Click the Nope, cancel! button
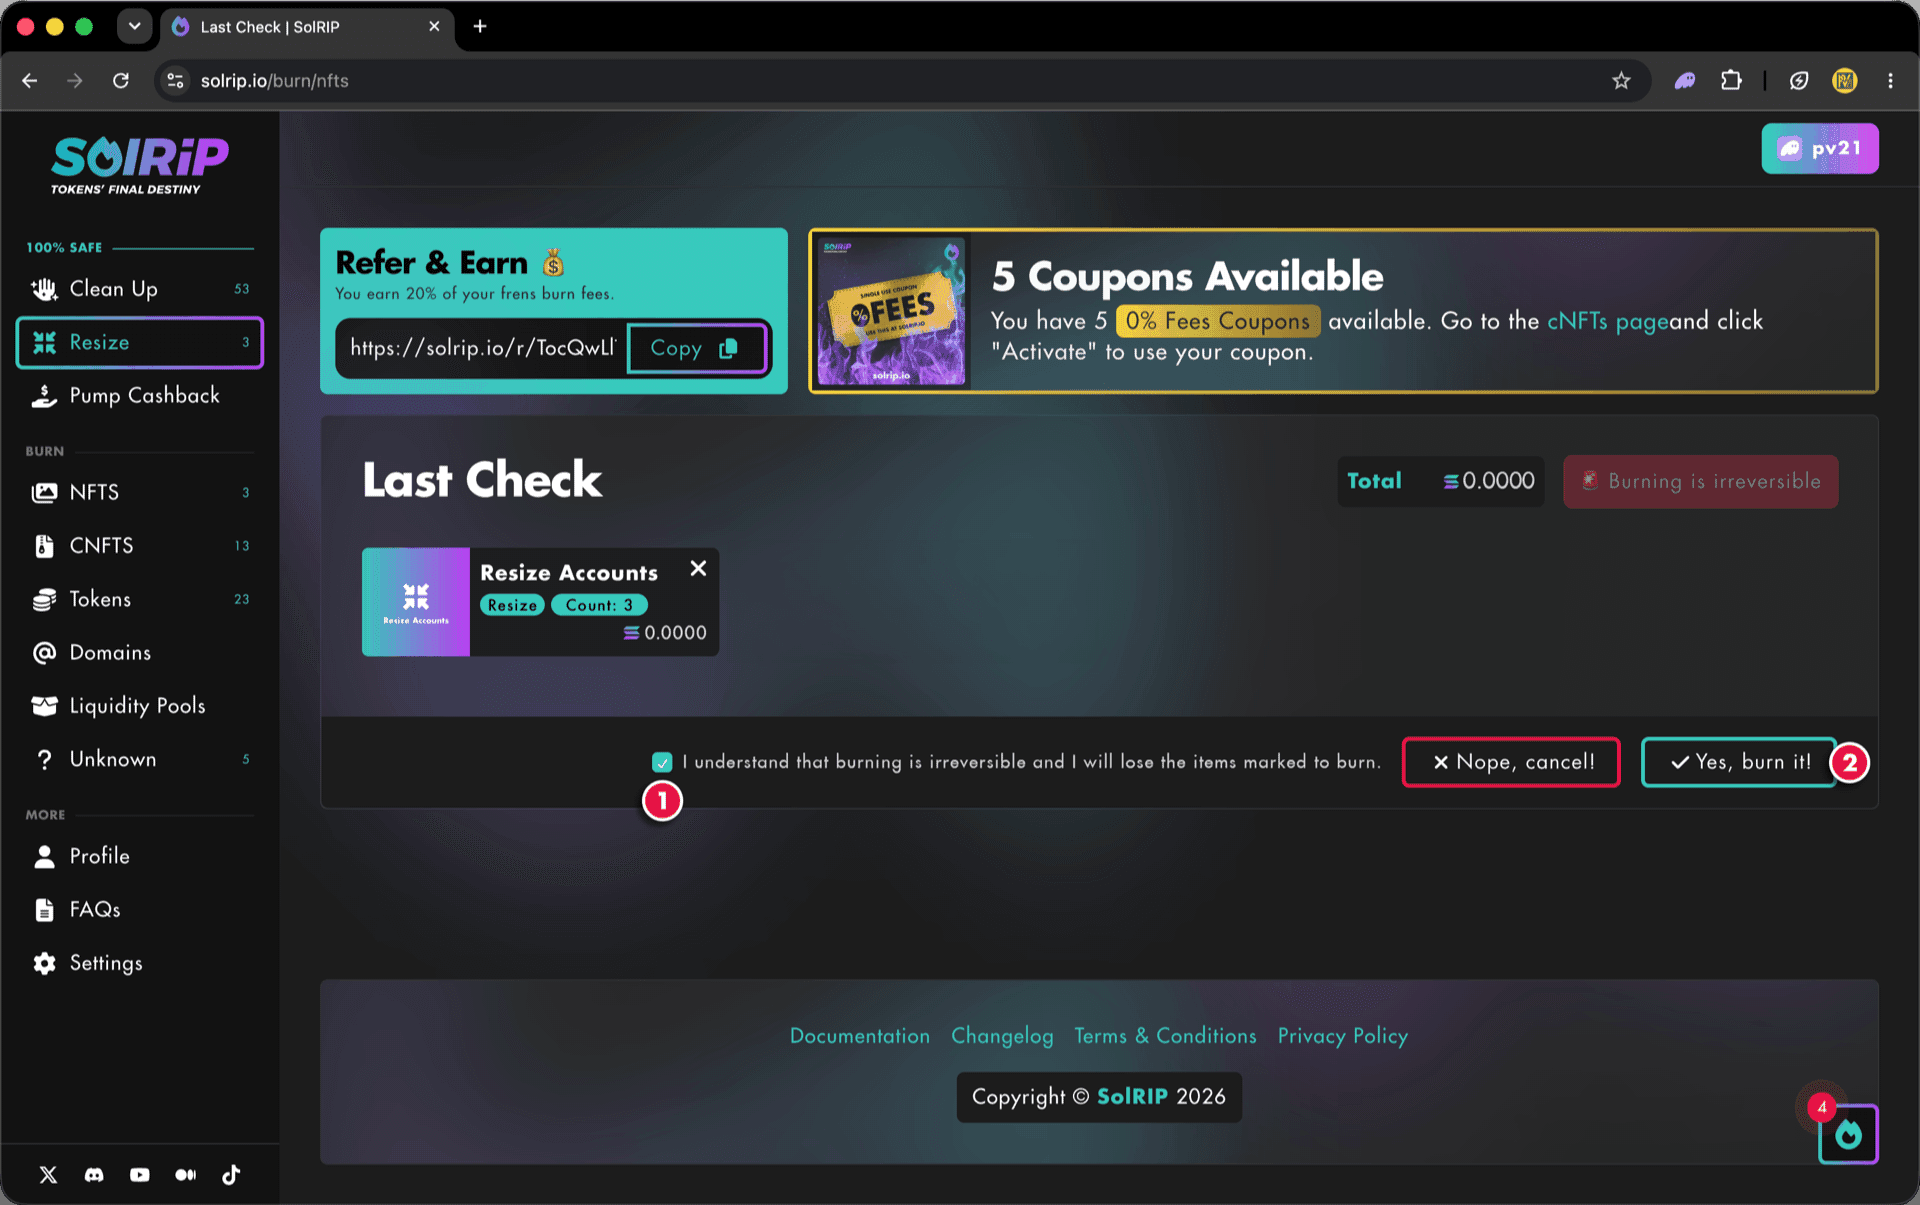The width and height of the screenshot is (1920, 1205). (1511, 762)
